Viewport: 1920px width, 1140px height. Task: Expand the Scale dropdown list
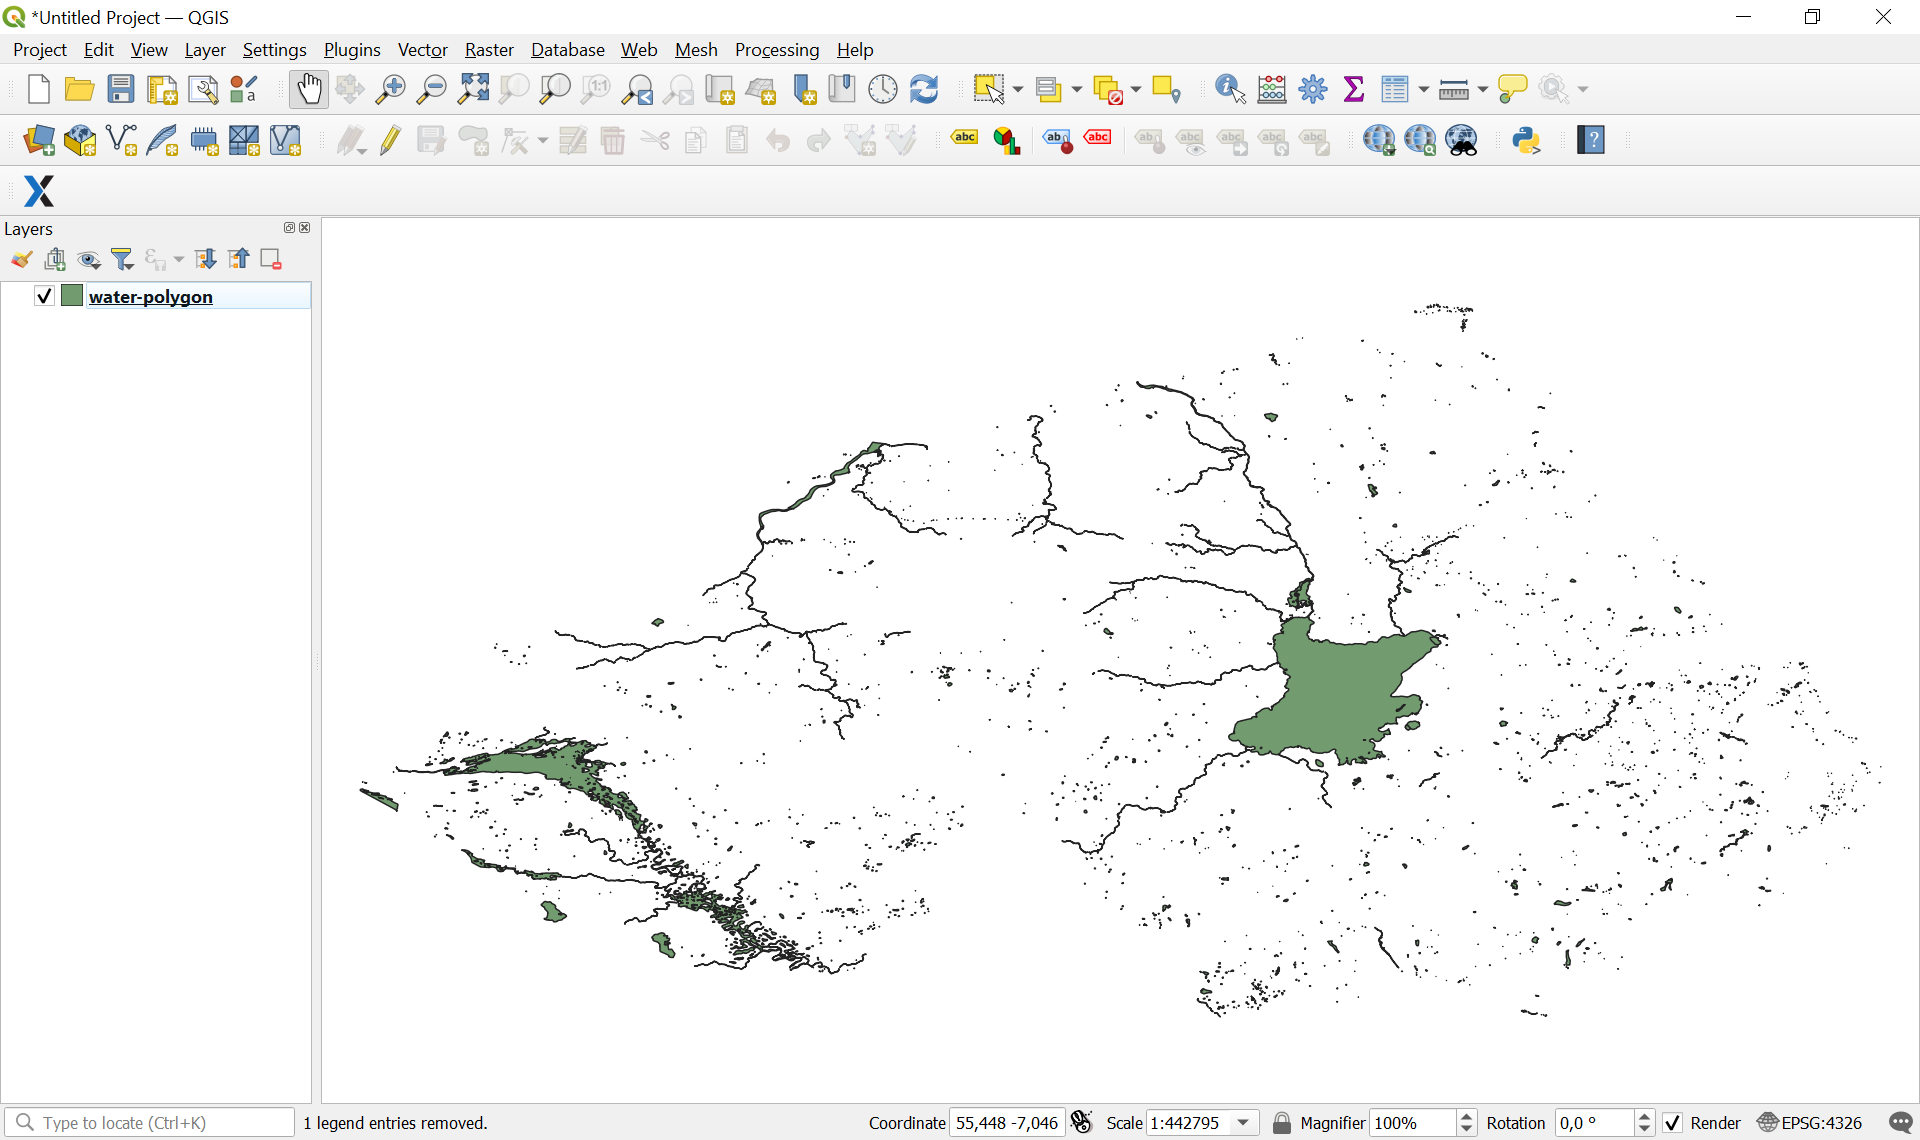coord(1244,1123)
